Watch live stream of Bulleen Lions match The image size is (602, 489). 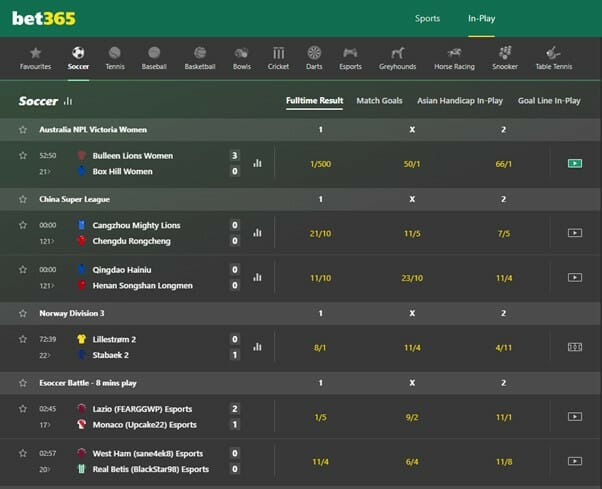pyautogui.click(x=575, y=164)
